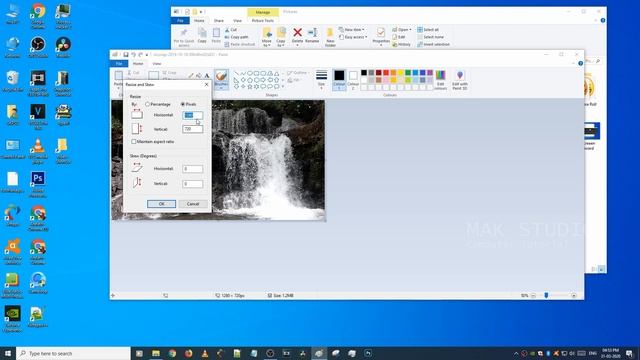The width and height of the screenshot is (640, 360).
Task: Expand the Brushes dropdown arrow
Action: (x=221, y=88)
